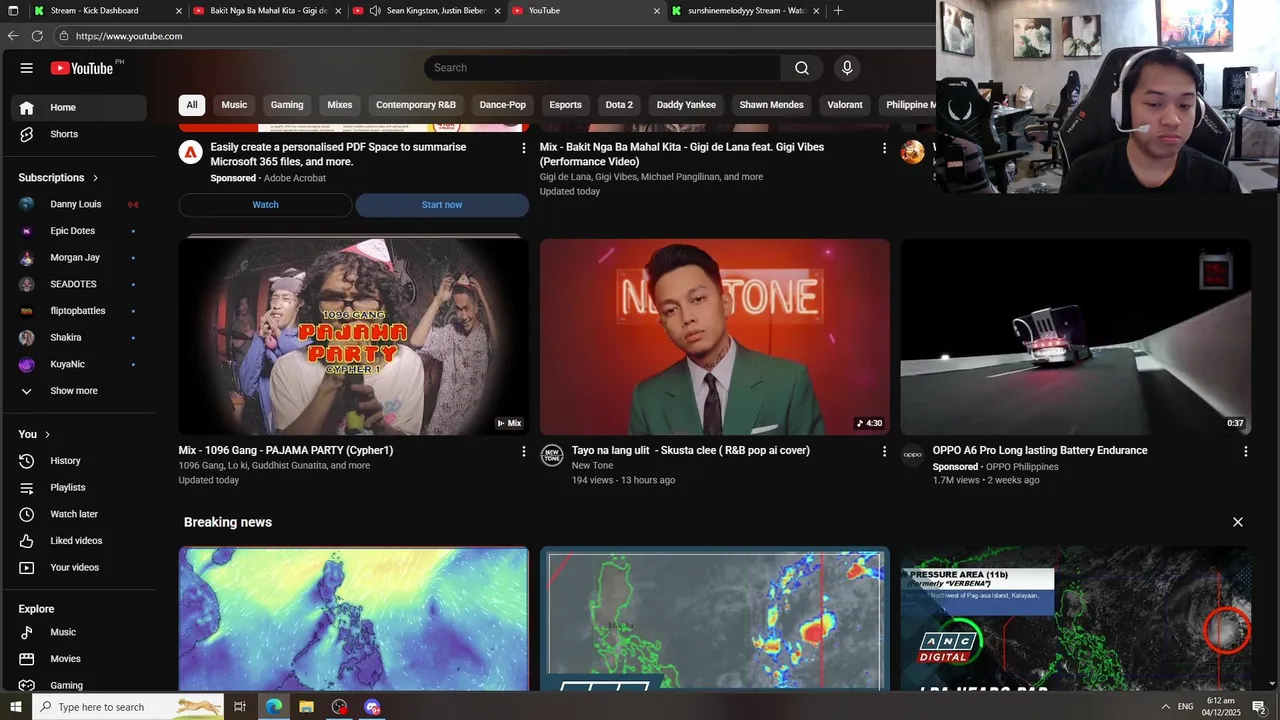The image size is (1280, 720).
Task: Click the taskbar Type here to search box
Action: [130, 707]
